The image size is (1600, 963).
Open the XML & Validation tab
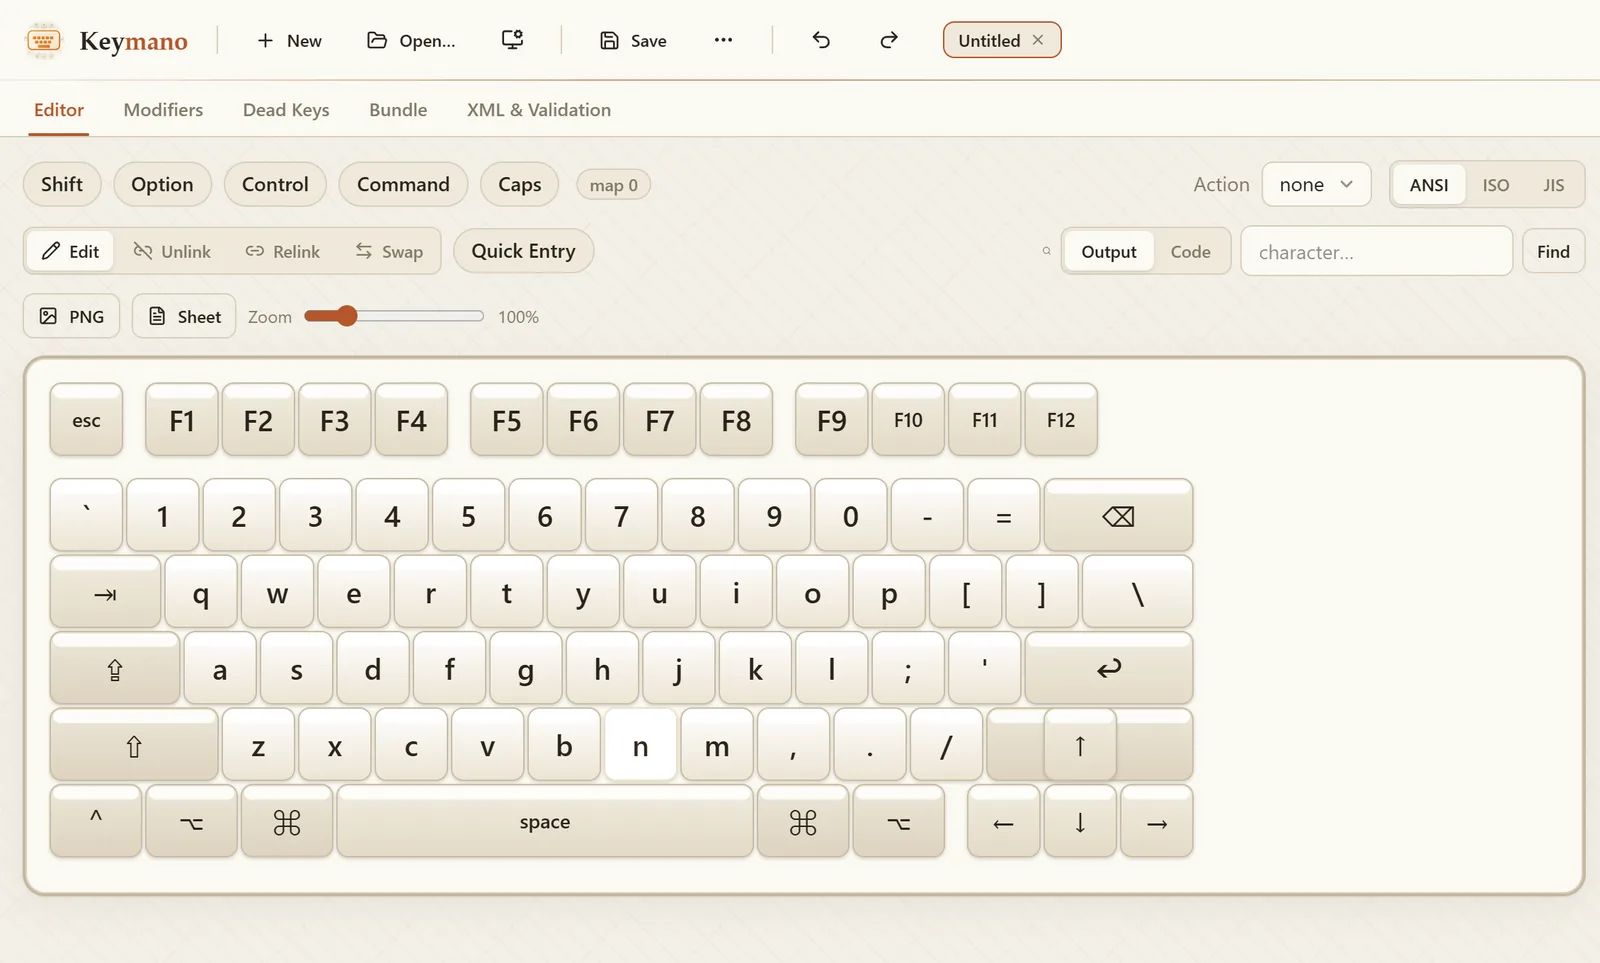click(539, 110)
